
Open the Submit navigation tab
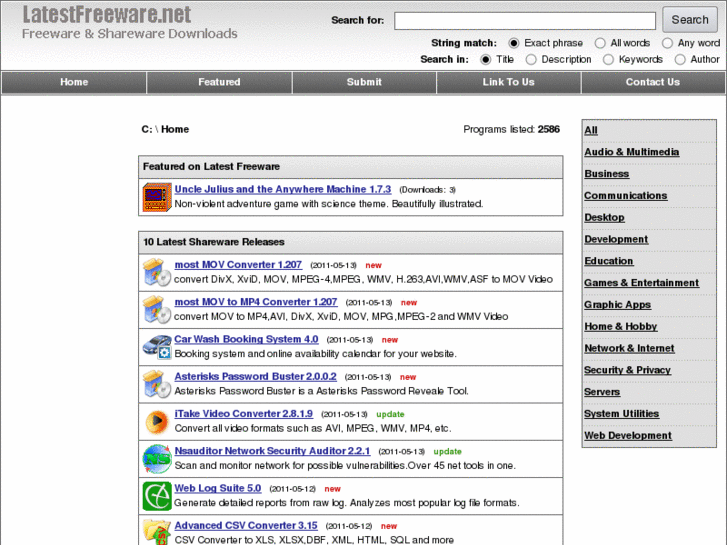click(x=364, y=82)
